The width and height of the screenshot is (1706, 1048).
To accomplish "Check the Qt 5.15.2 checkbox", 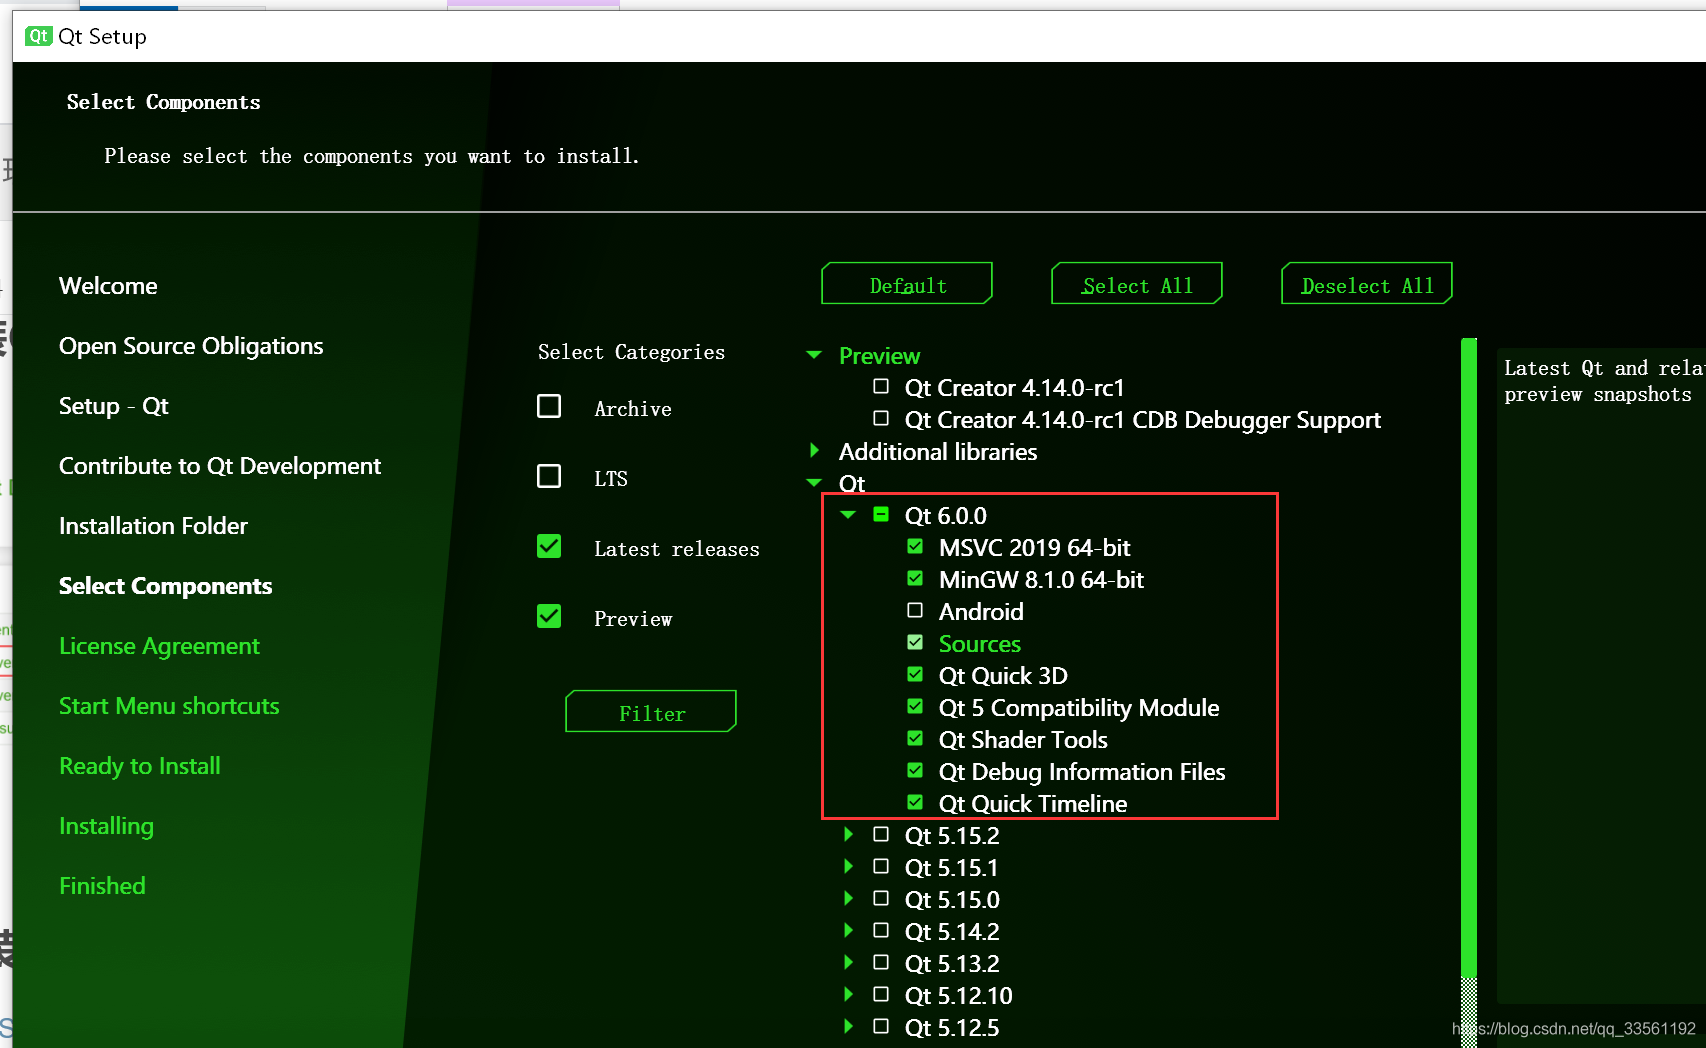I will [x=881, y=834].
